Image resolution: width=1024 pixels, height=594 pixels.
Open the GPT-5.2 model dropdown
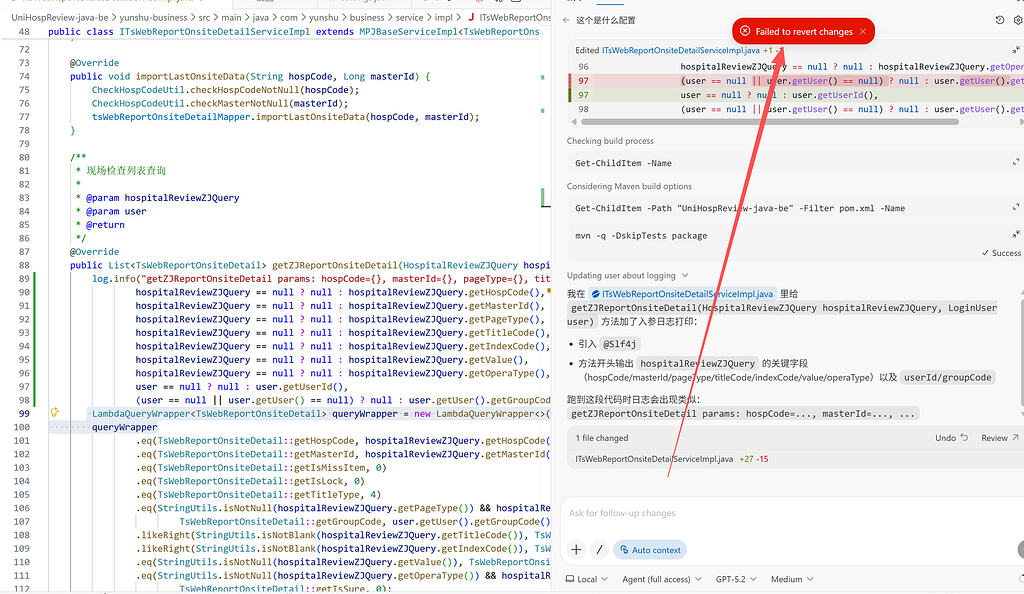coord(736,579)
